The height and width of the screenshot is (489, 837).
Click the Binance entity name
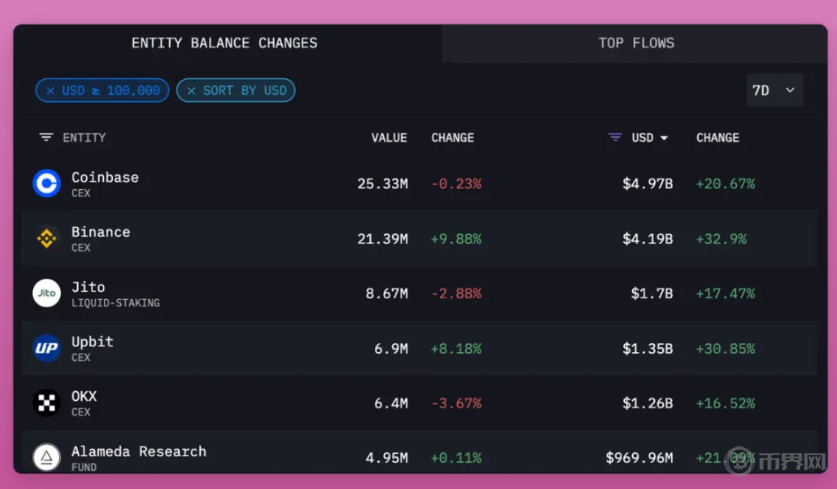tap(101, 232)
